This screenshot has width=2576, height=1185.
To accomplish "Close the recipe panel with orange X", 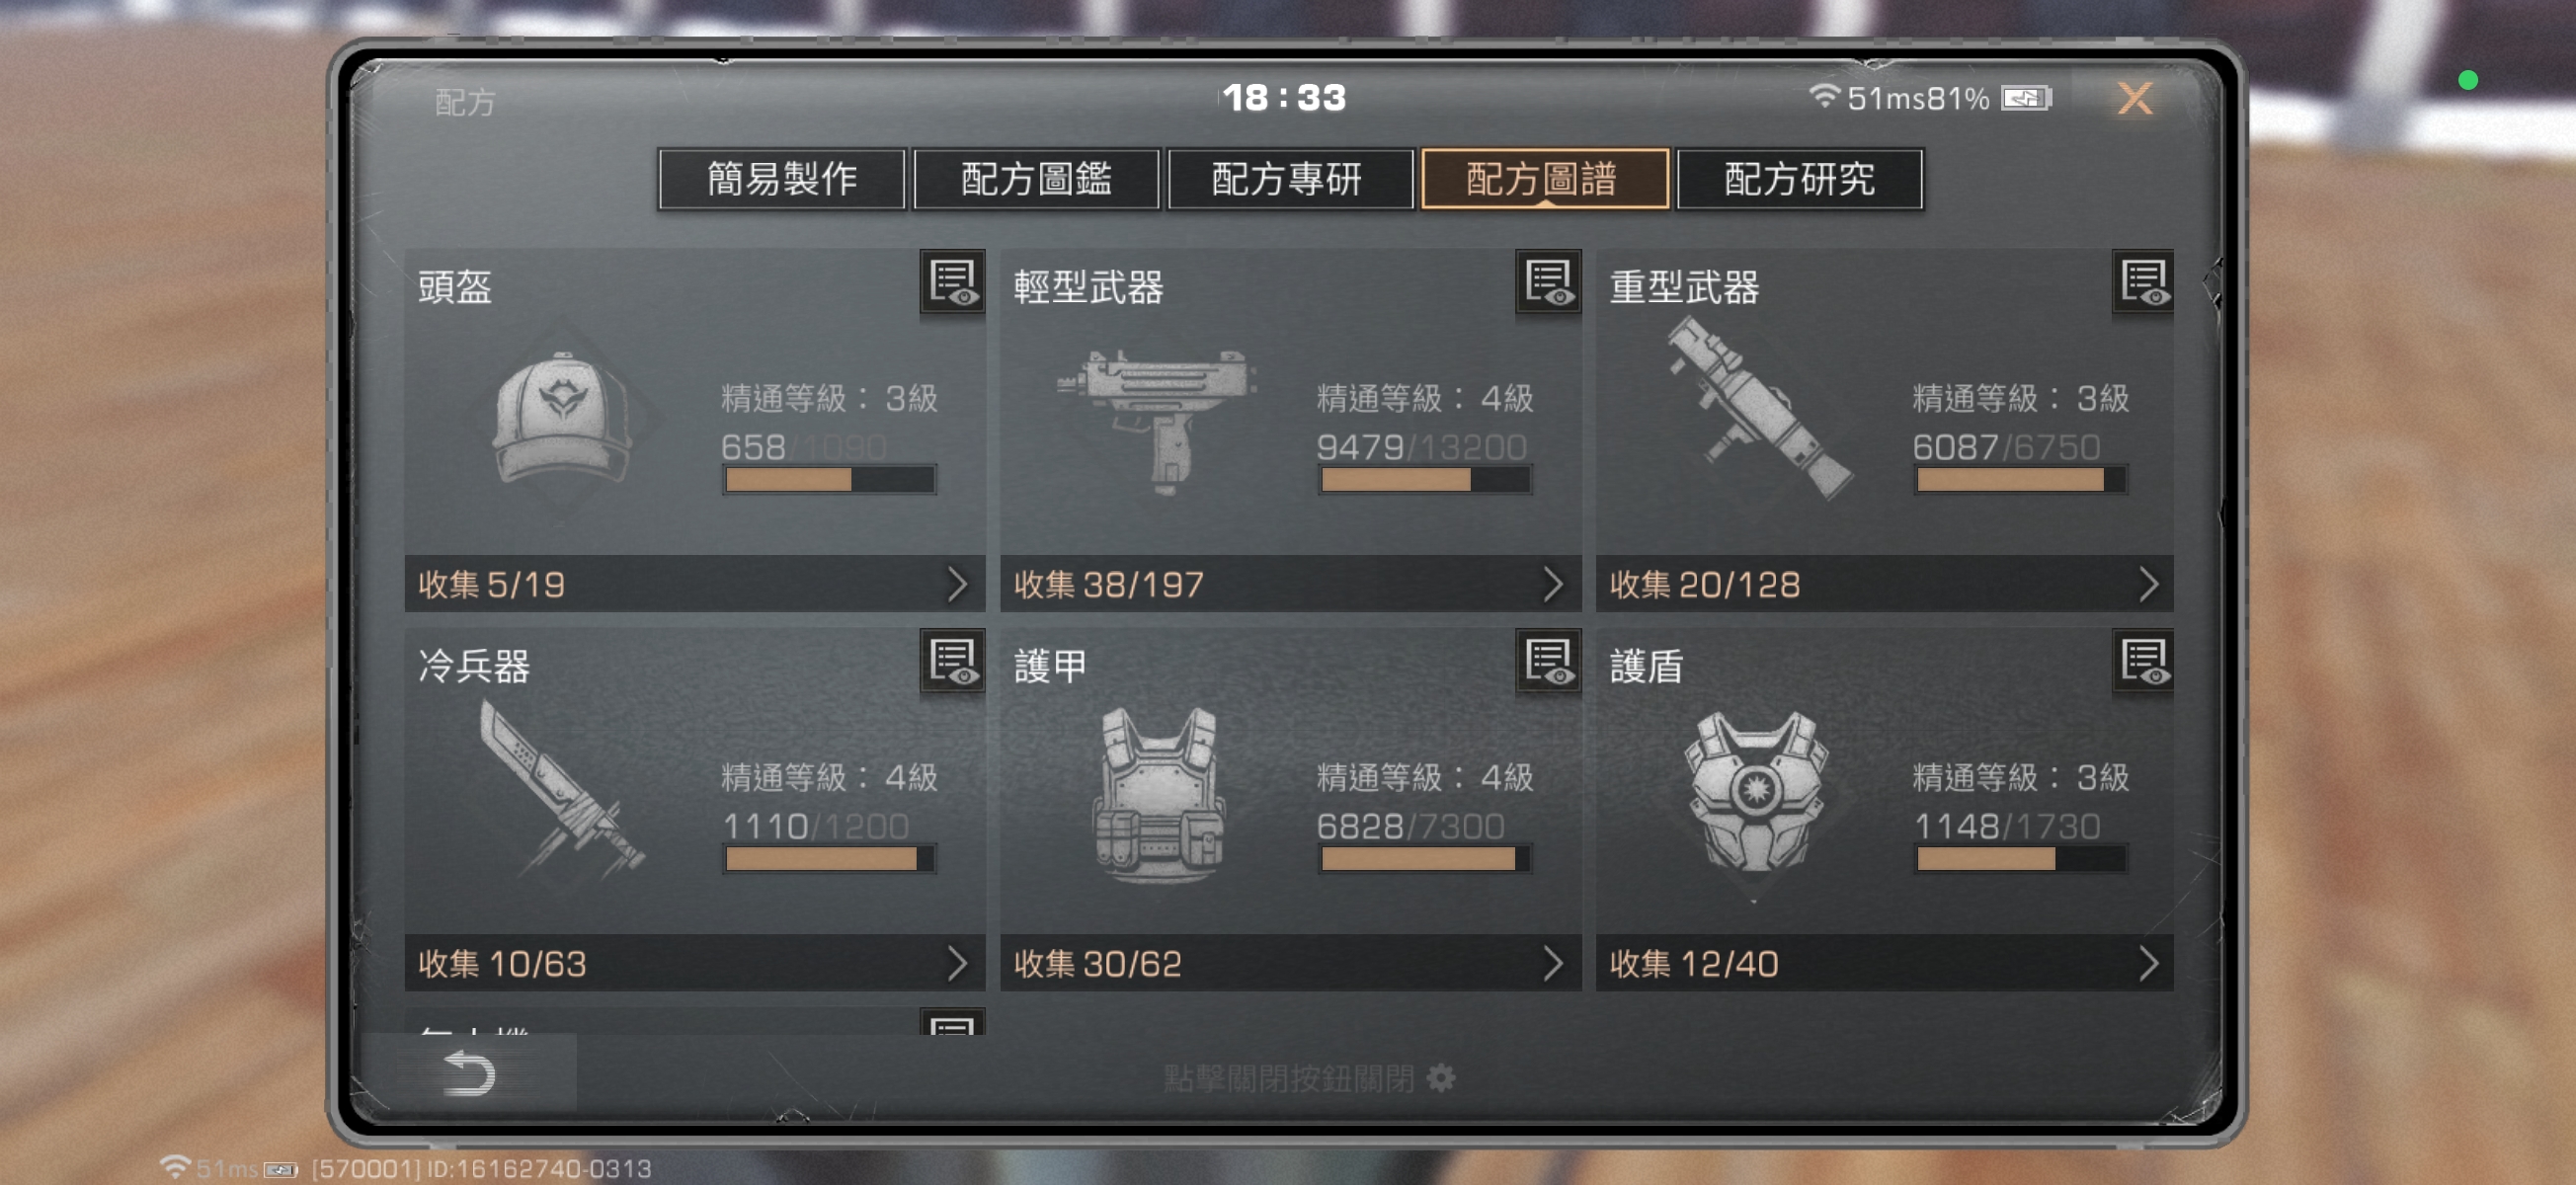I will (2135, 98).
